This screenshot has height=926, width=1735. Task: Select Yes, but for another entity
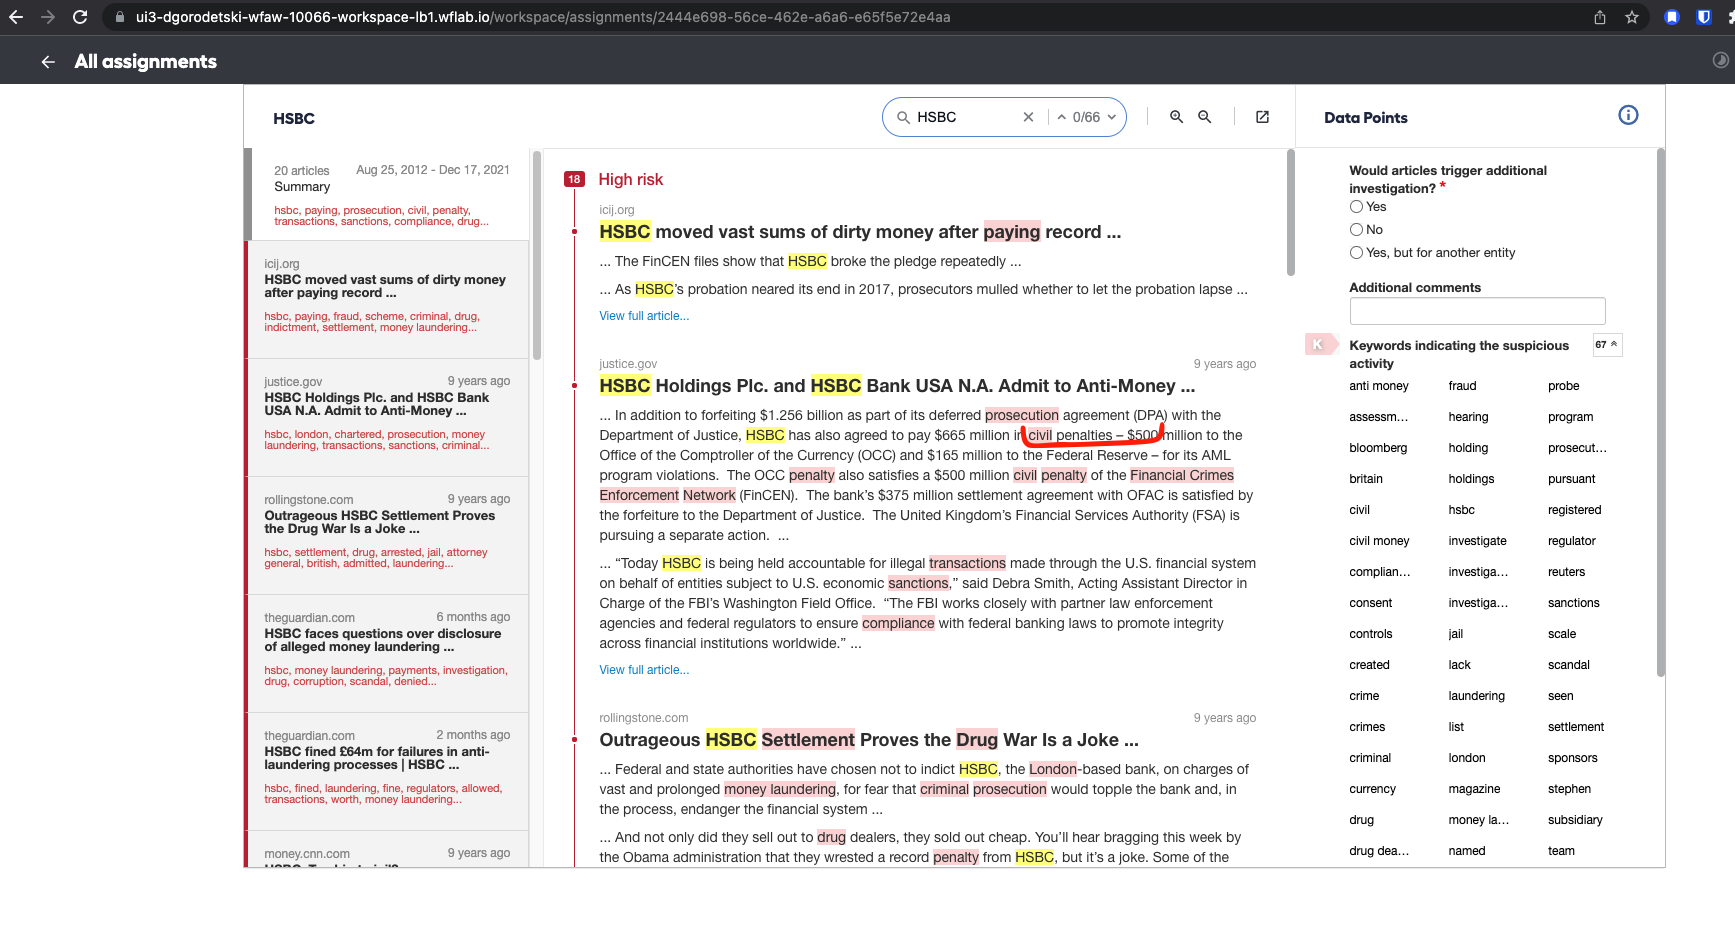pyautogui.click(x=1356, y=253)
